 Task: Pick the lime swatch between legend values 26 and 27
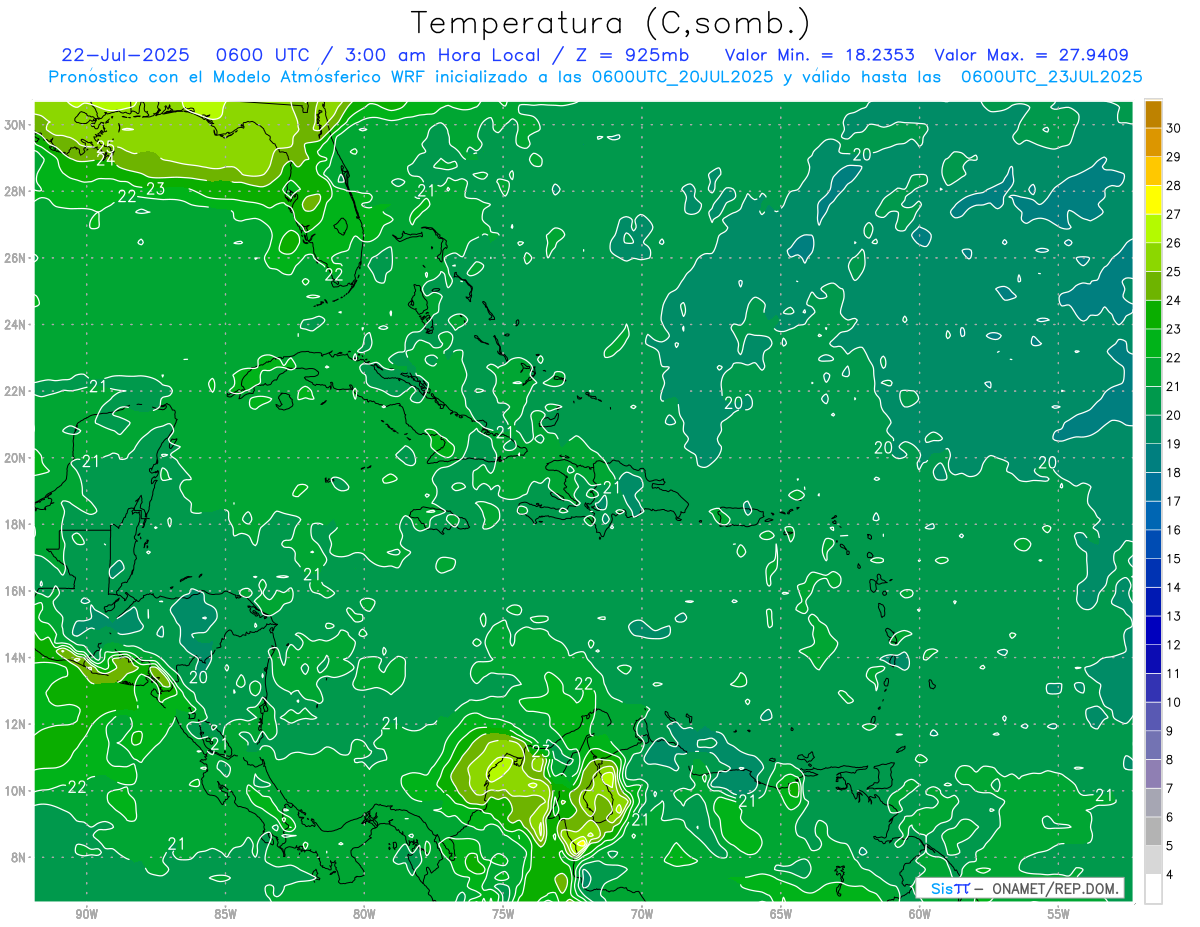point(1154,228)
